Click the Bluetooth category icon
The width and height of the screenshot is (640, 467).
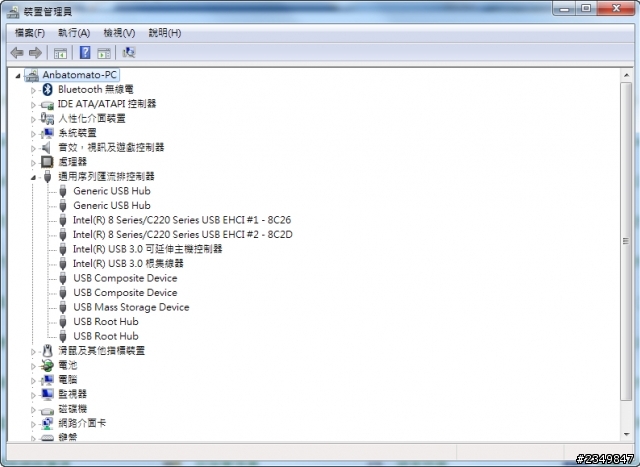click(47, 89)
